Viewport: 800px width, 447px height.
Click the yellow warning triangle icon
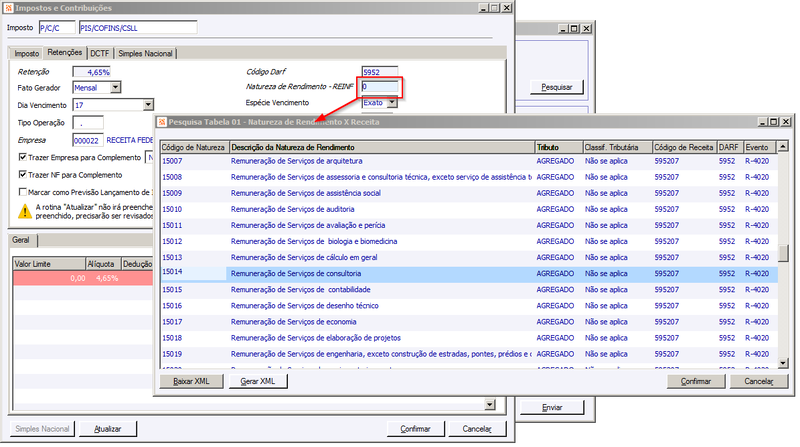coord(24,211)
